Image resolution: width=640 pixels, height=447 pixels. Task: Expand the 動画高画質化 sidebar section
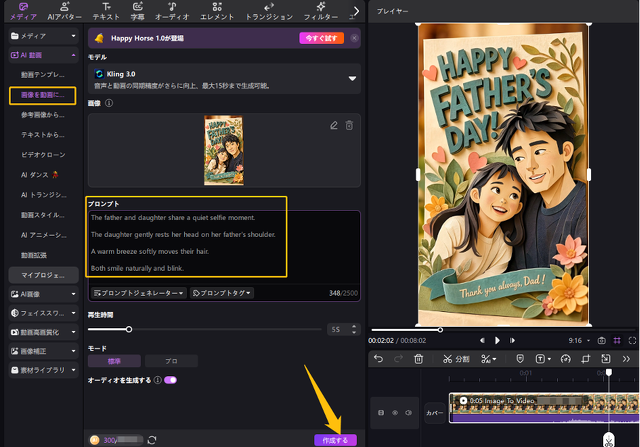click(43, 332)
